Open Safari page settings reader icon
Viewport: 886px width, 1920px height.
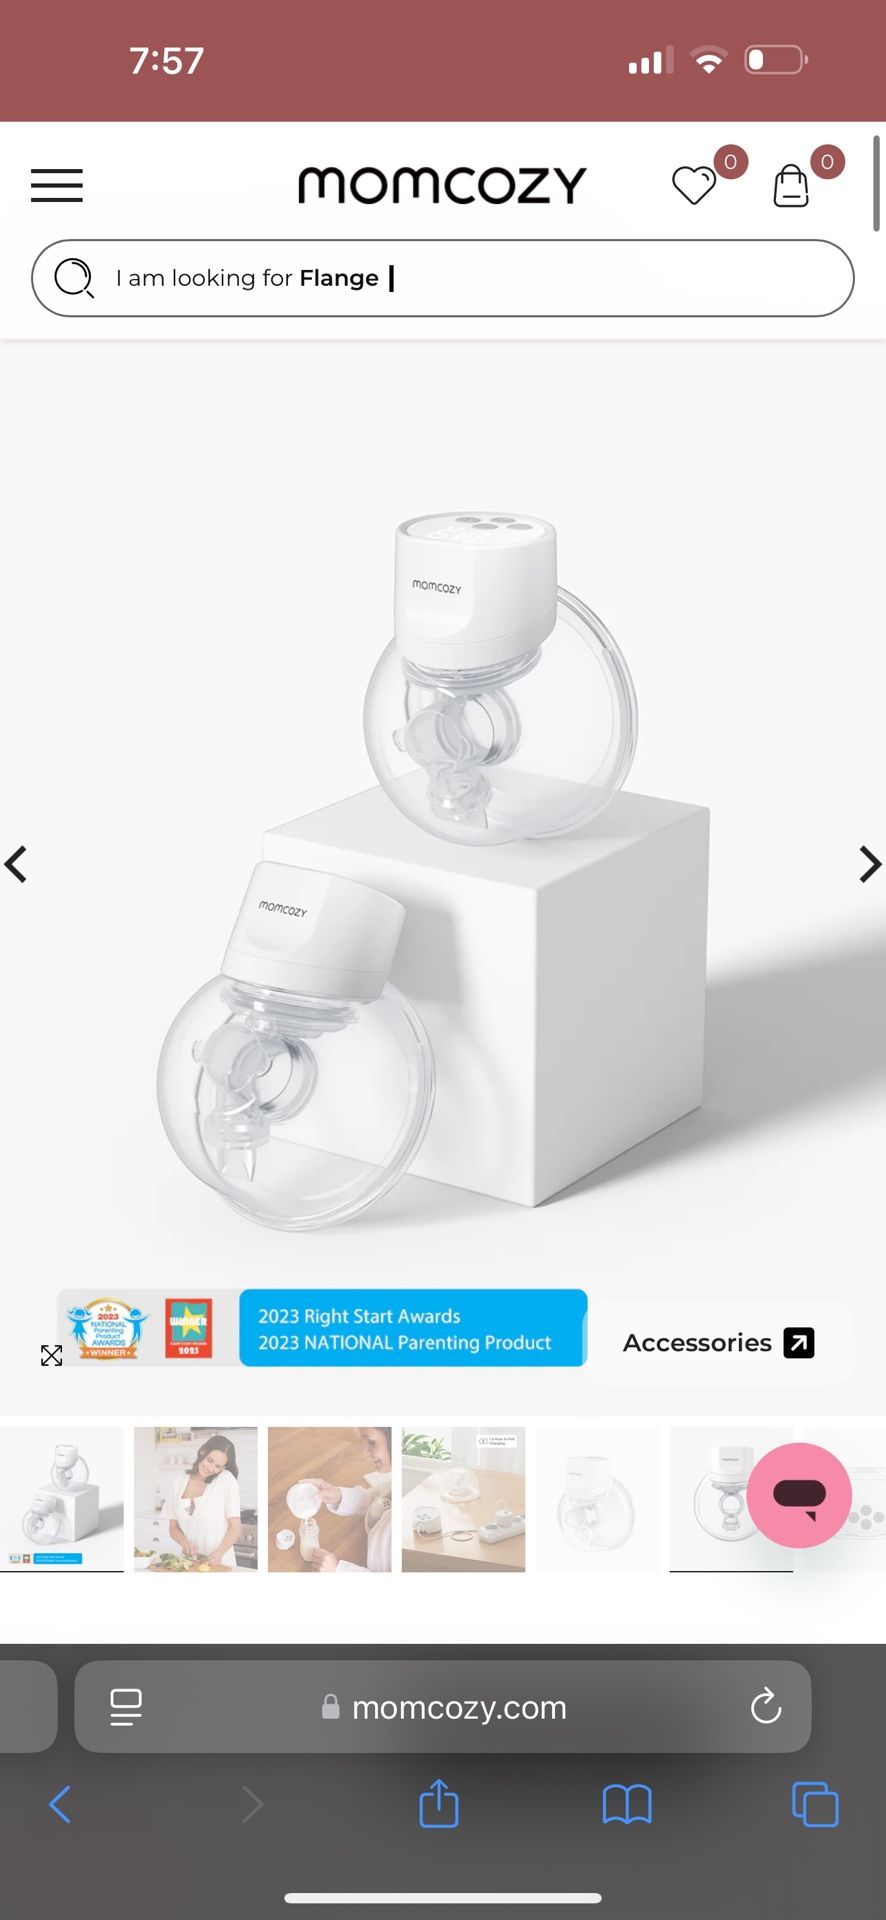[x=126, y=1707]
